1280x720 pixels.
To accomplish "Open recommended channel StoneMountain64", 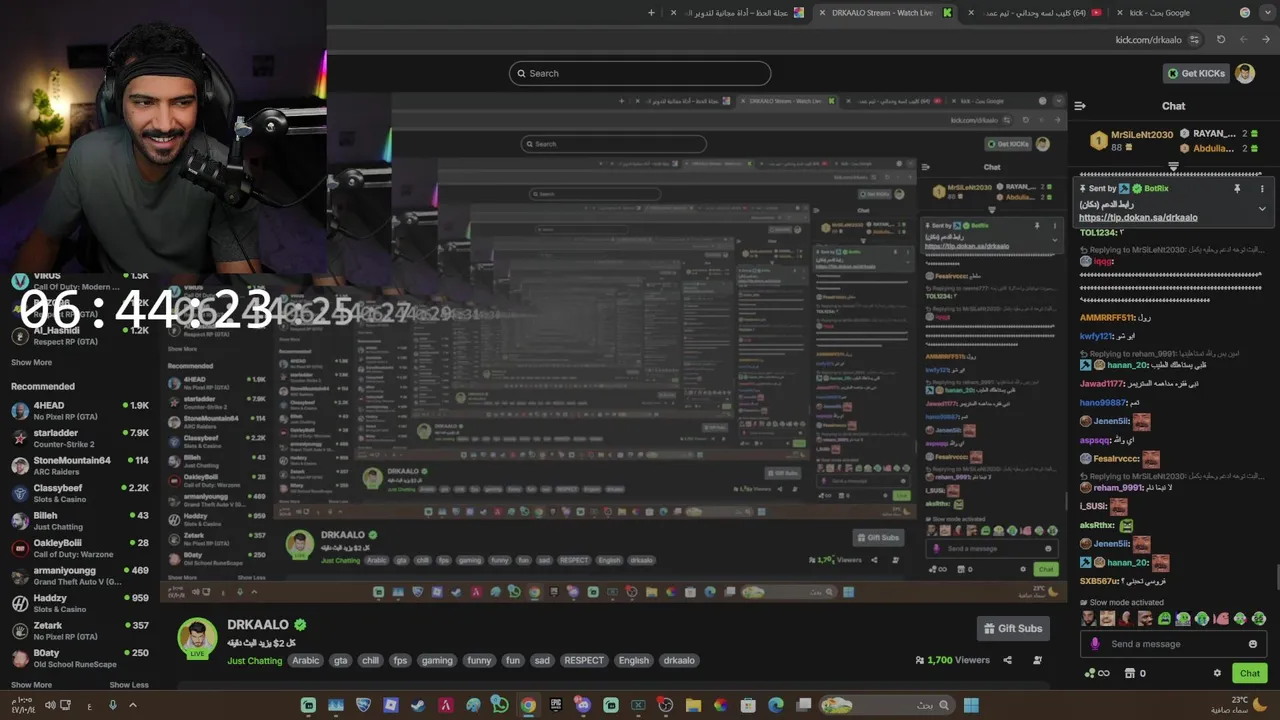I will [80, 465].
